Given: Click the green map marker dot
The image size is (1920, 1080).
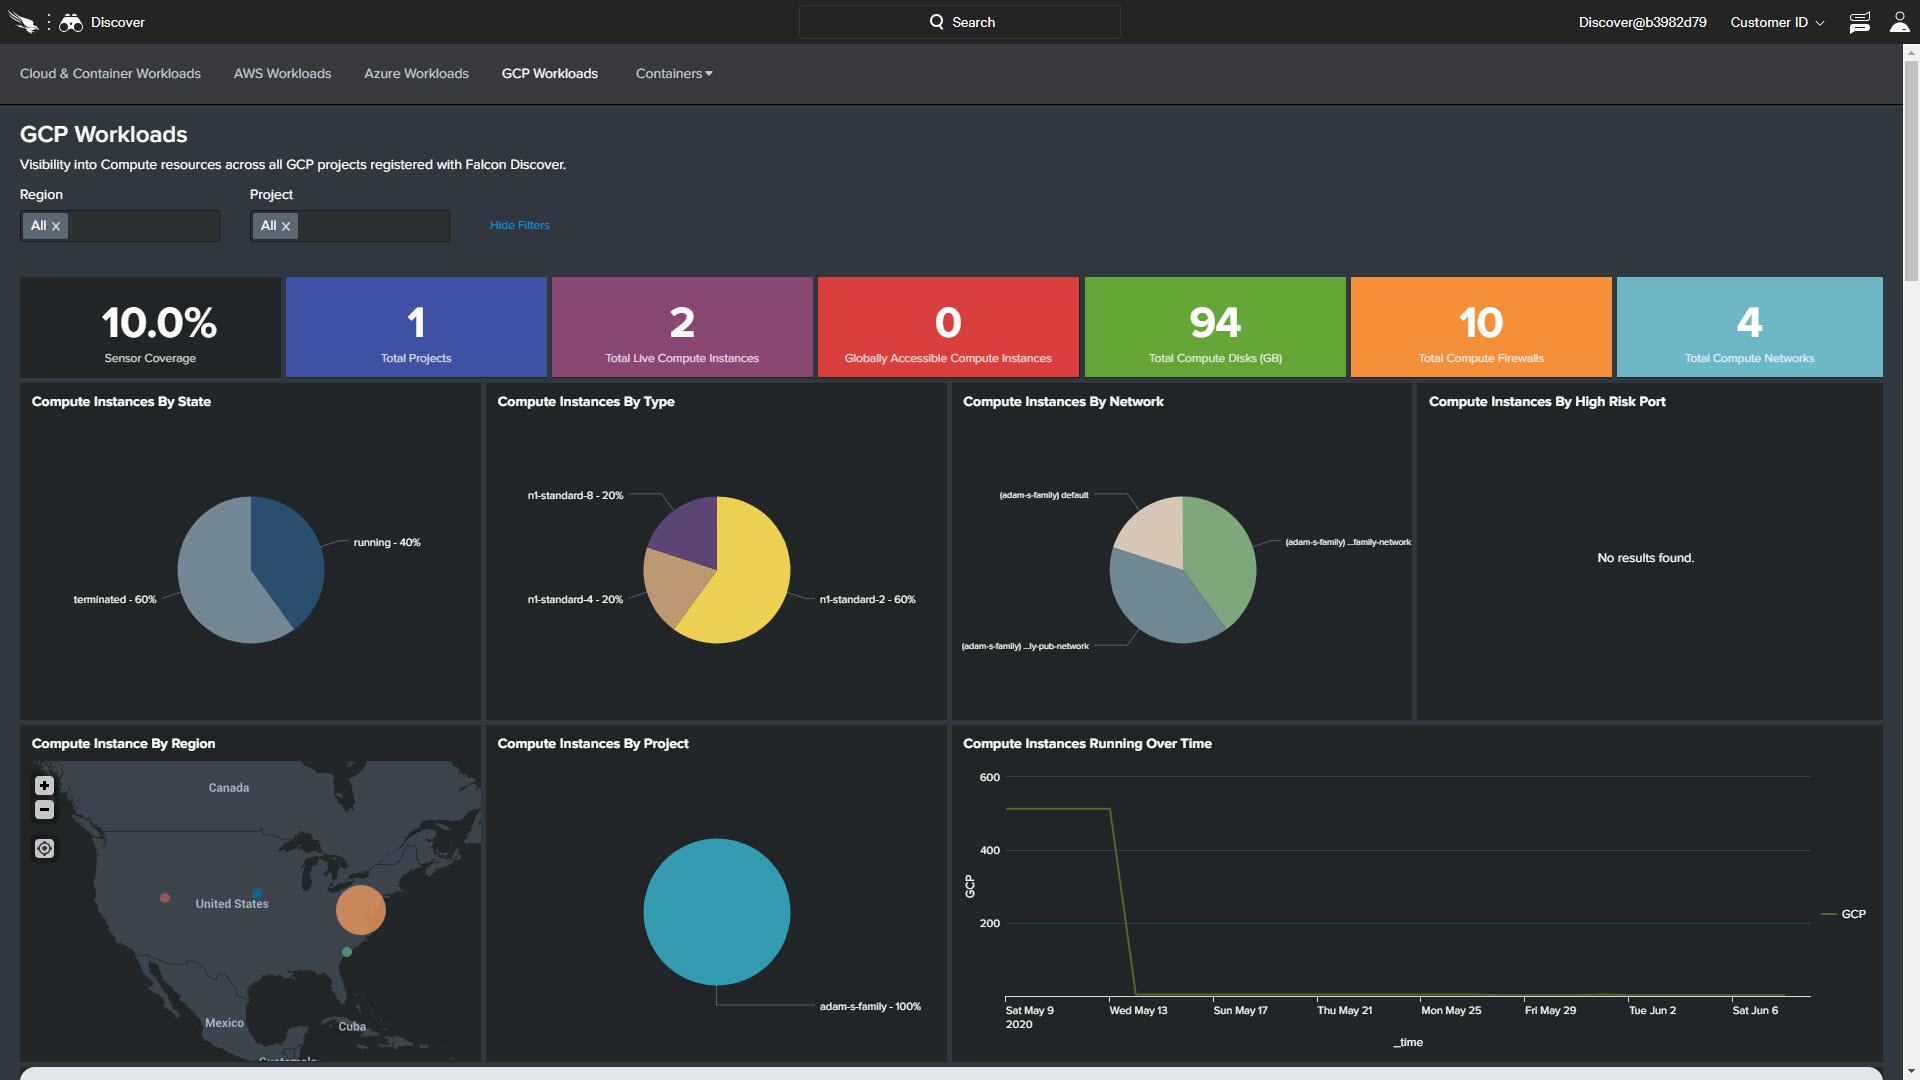Looking at the screenshot, I should click(x=347, y=952).
